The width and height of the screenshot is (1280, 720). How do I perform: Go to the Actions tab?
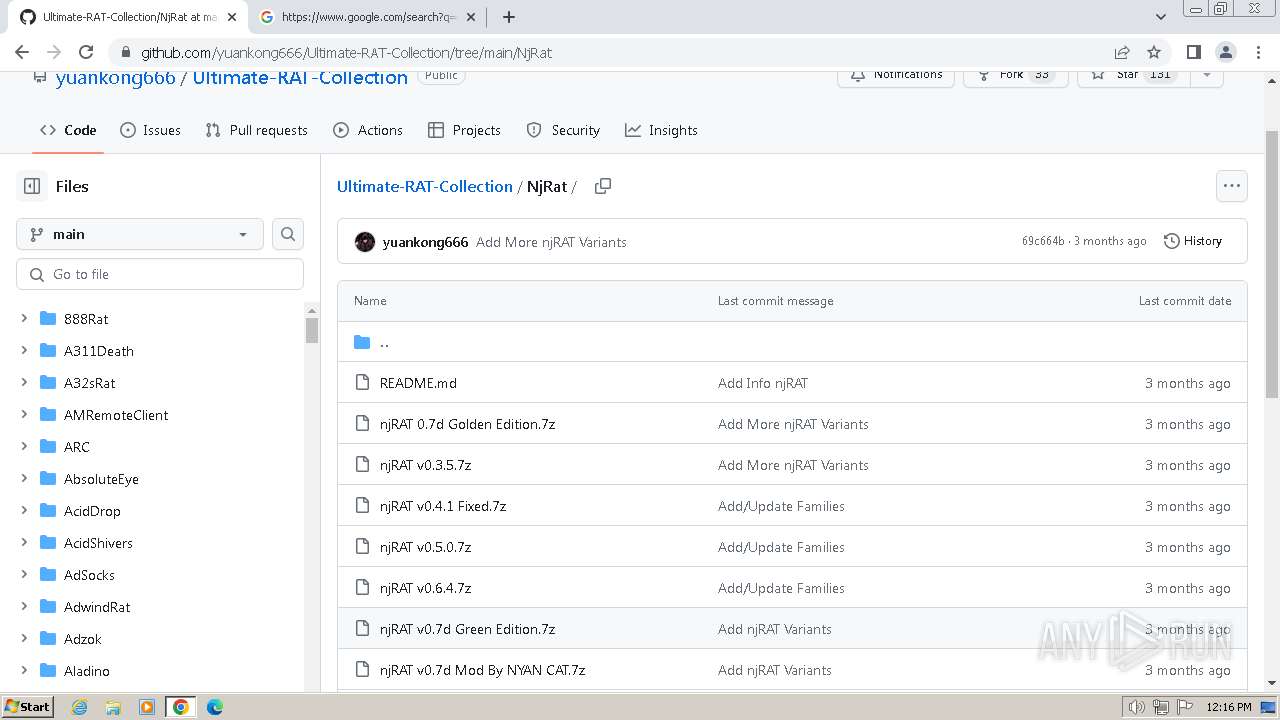click(x=368, y=130)
